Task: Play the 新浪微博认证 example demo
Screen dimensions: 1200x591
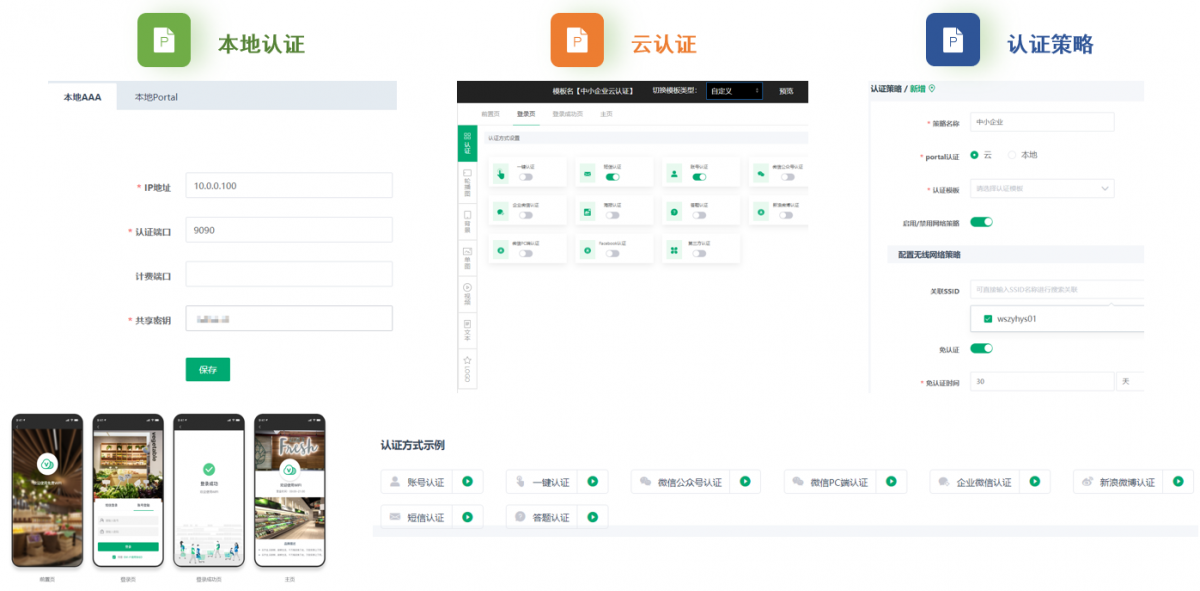Action: pyautogui.click(x=1177, y=482)
